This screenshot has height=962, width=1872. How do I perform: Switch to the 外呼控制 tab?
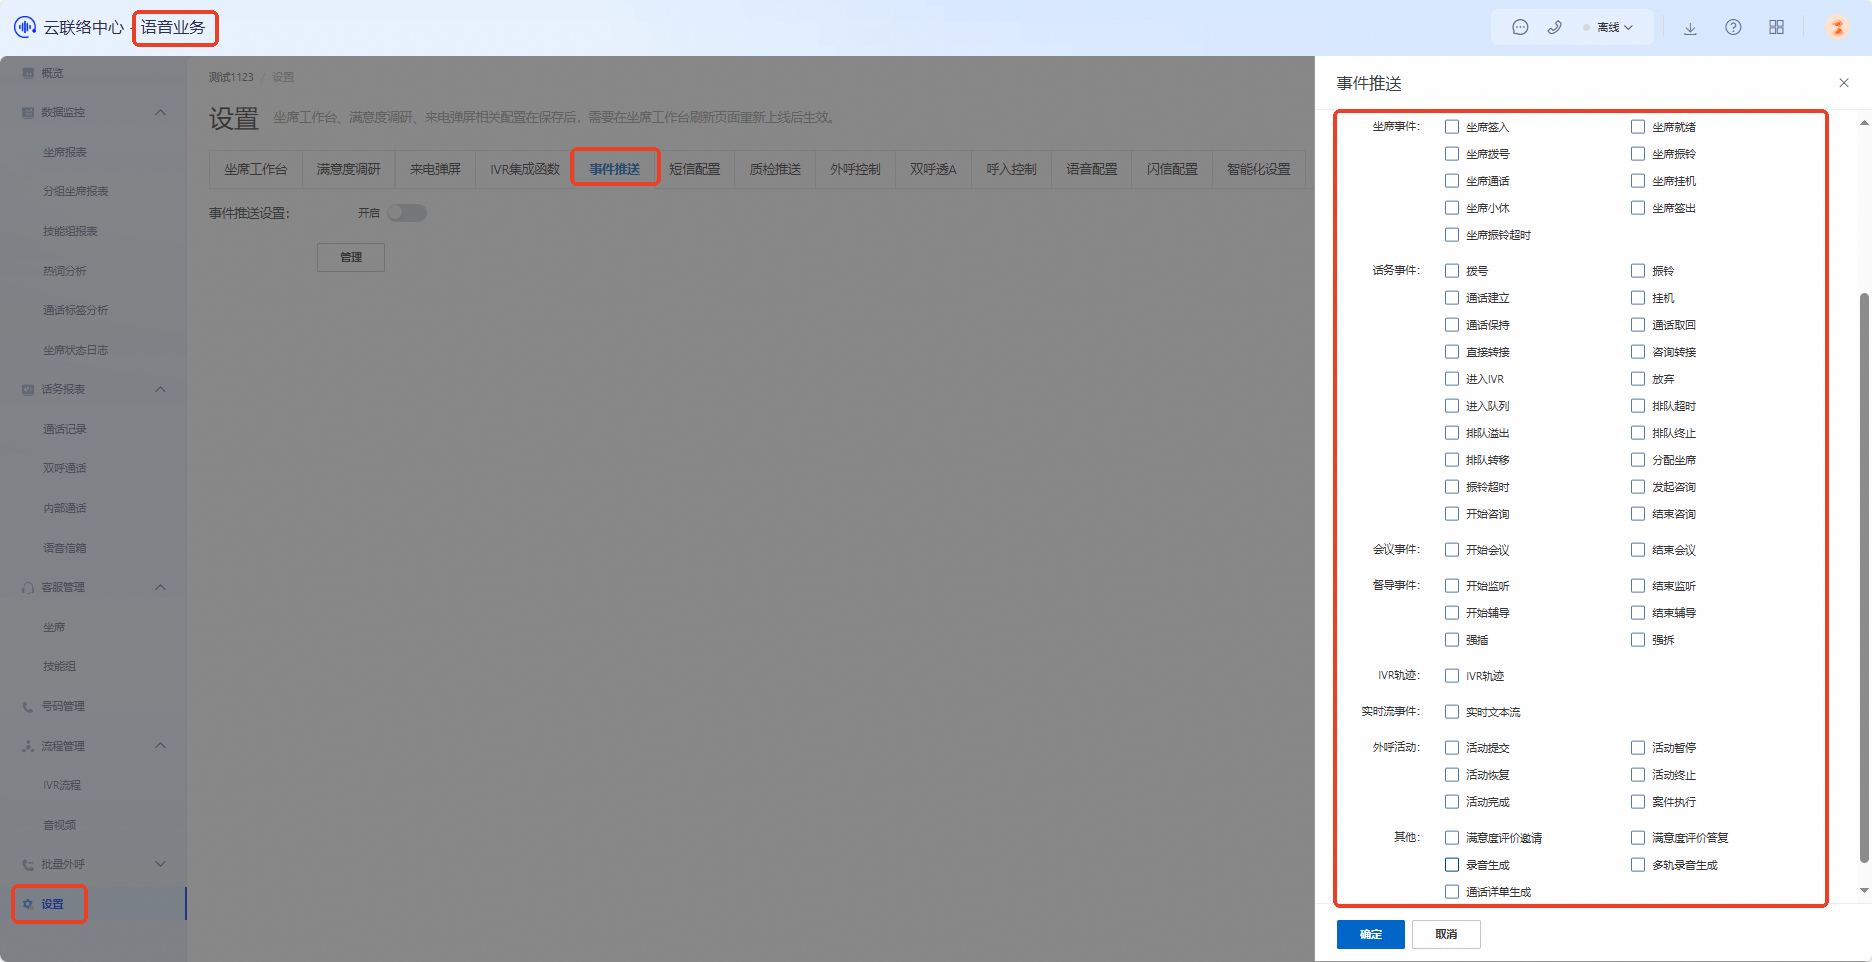pyautogui.click(x=855, y=169)
